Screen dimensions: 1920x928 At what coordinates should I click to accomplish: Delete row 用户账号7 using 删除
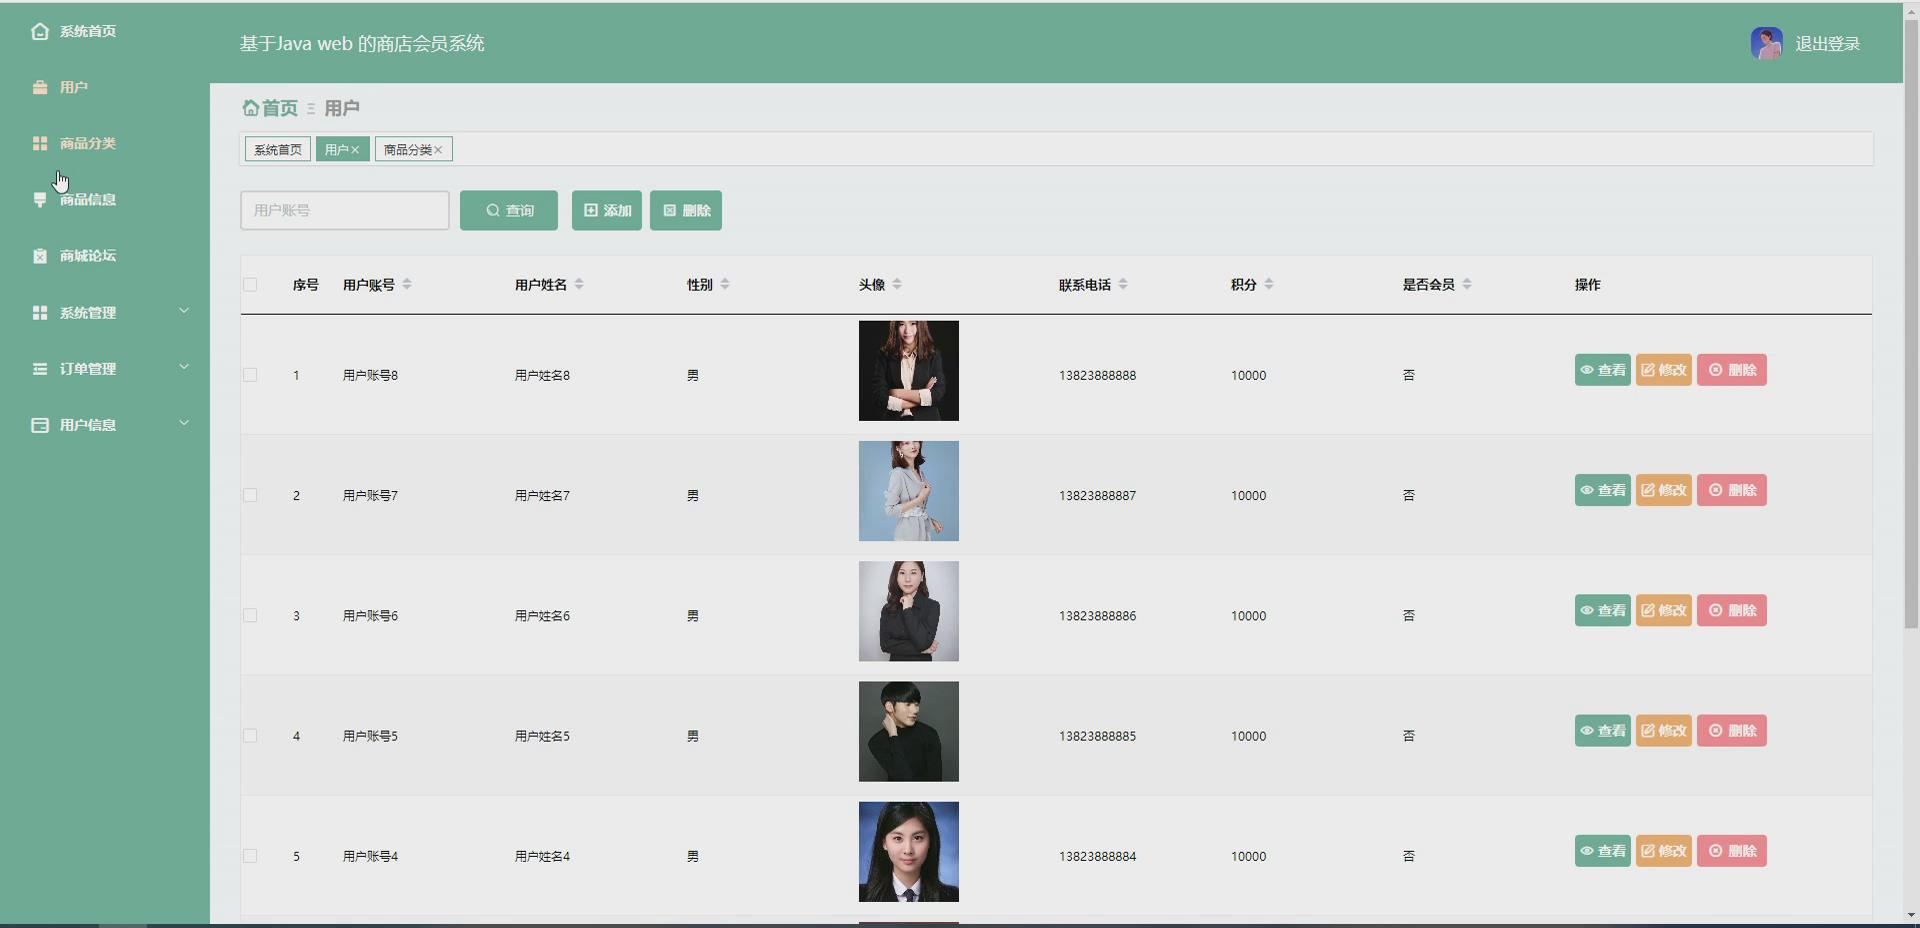tap(1732, 490)
